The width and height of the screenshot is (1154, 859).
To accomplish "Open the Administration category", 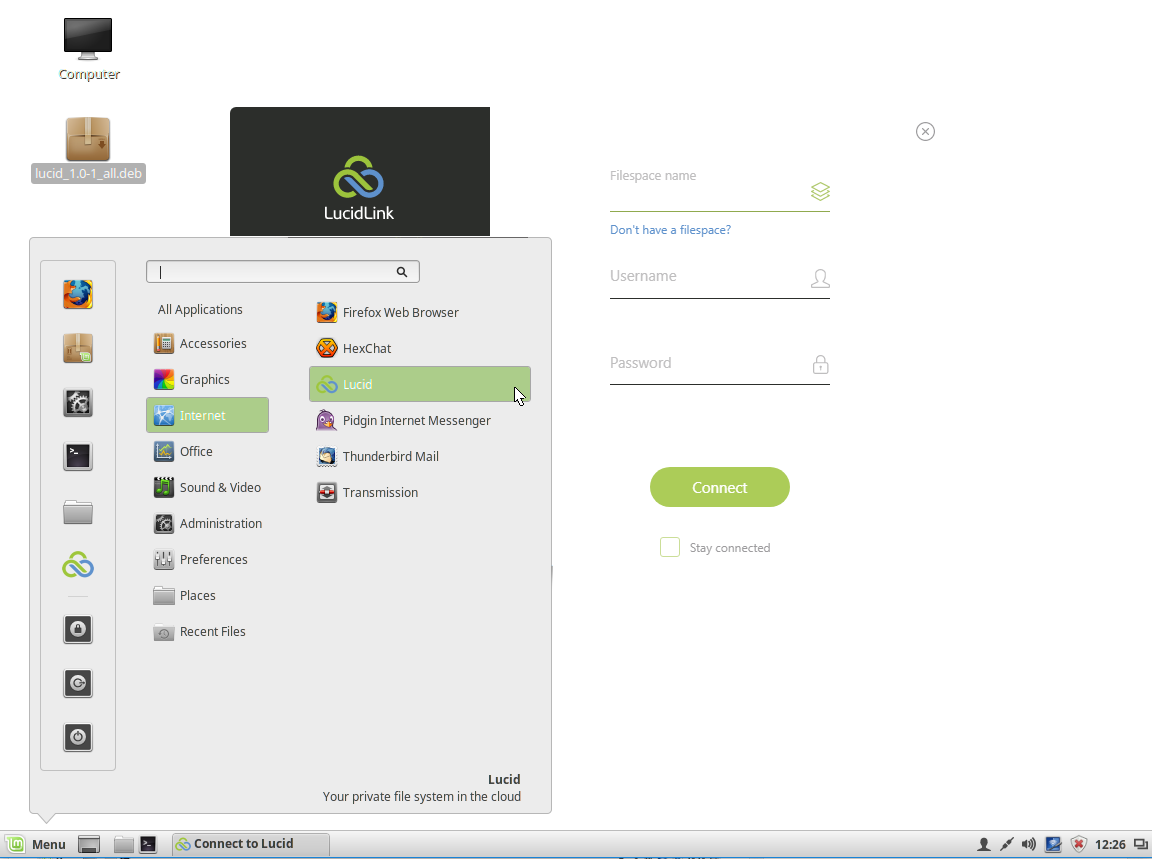I will [x=208, y=523].
